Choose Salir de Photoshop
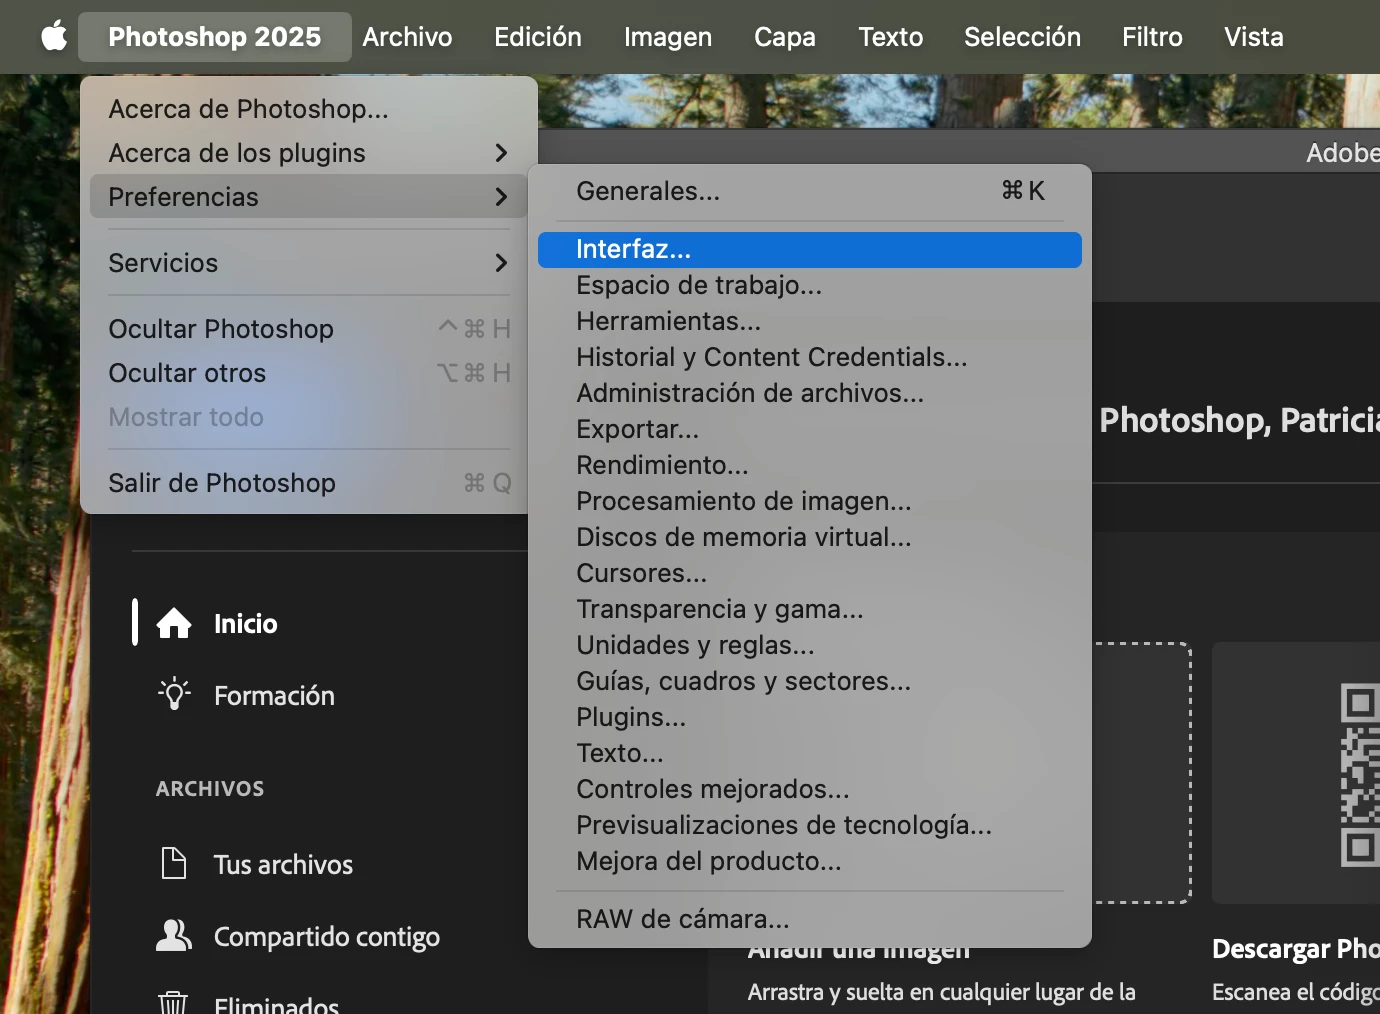This screenshot has height=1014, width=1380. pos(309,483)
